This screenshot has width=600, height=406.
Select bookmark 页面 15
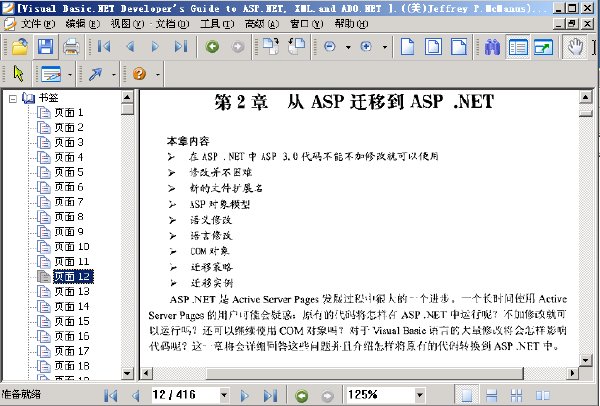pos(72,321)
